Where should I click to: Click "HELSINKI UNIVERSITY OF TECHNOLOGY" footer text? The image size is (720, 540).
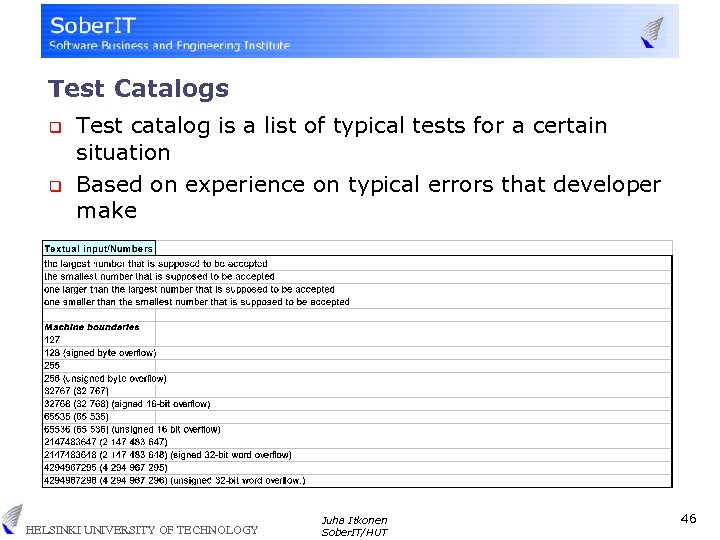pos(141,530)
